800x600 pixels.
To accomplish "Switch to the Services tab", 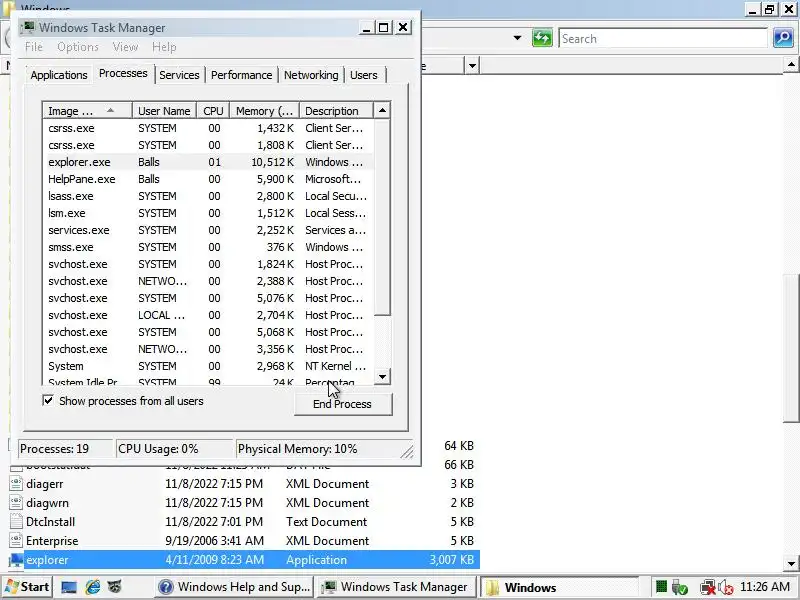I will [179, 75].
